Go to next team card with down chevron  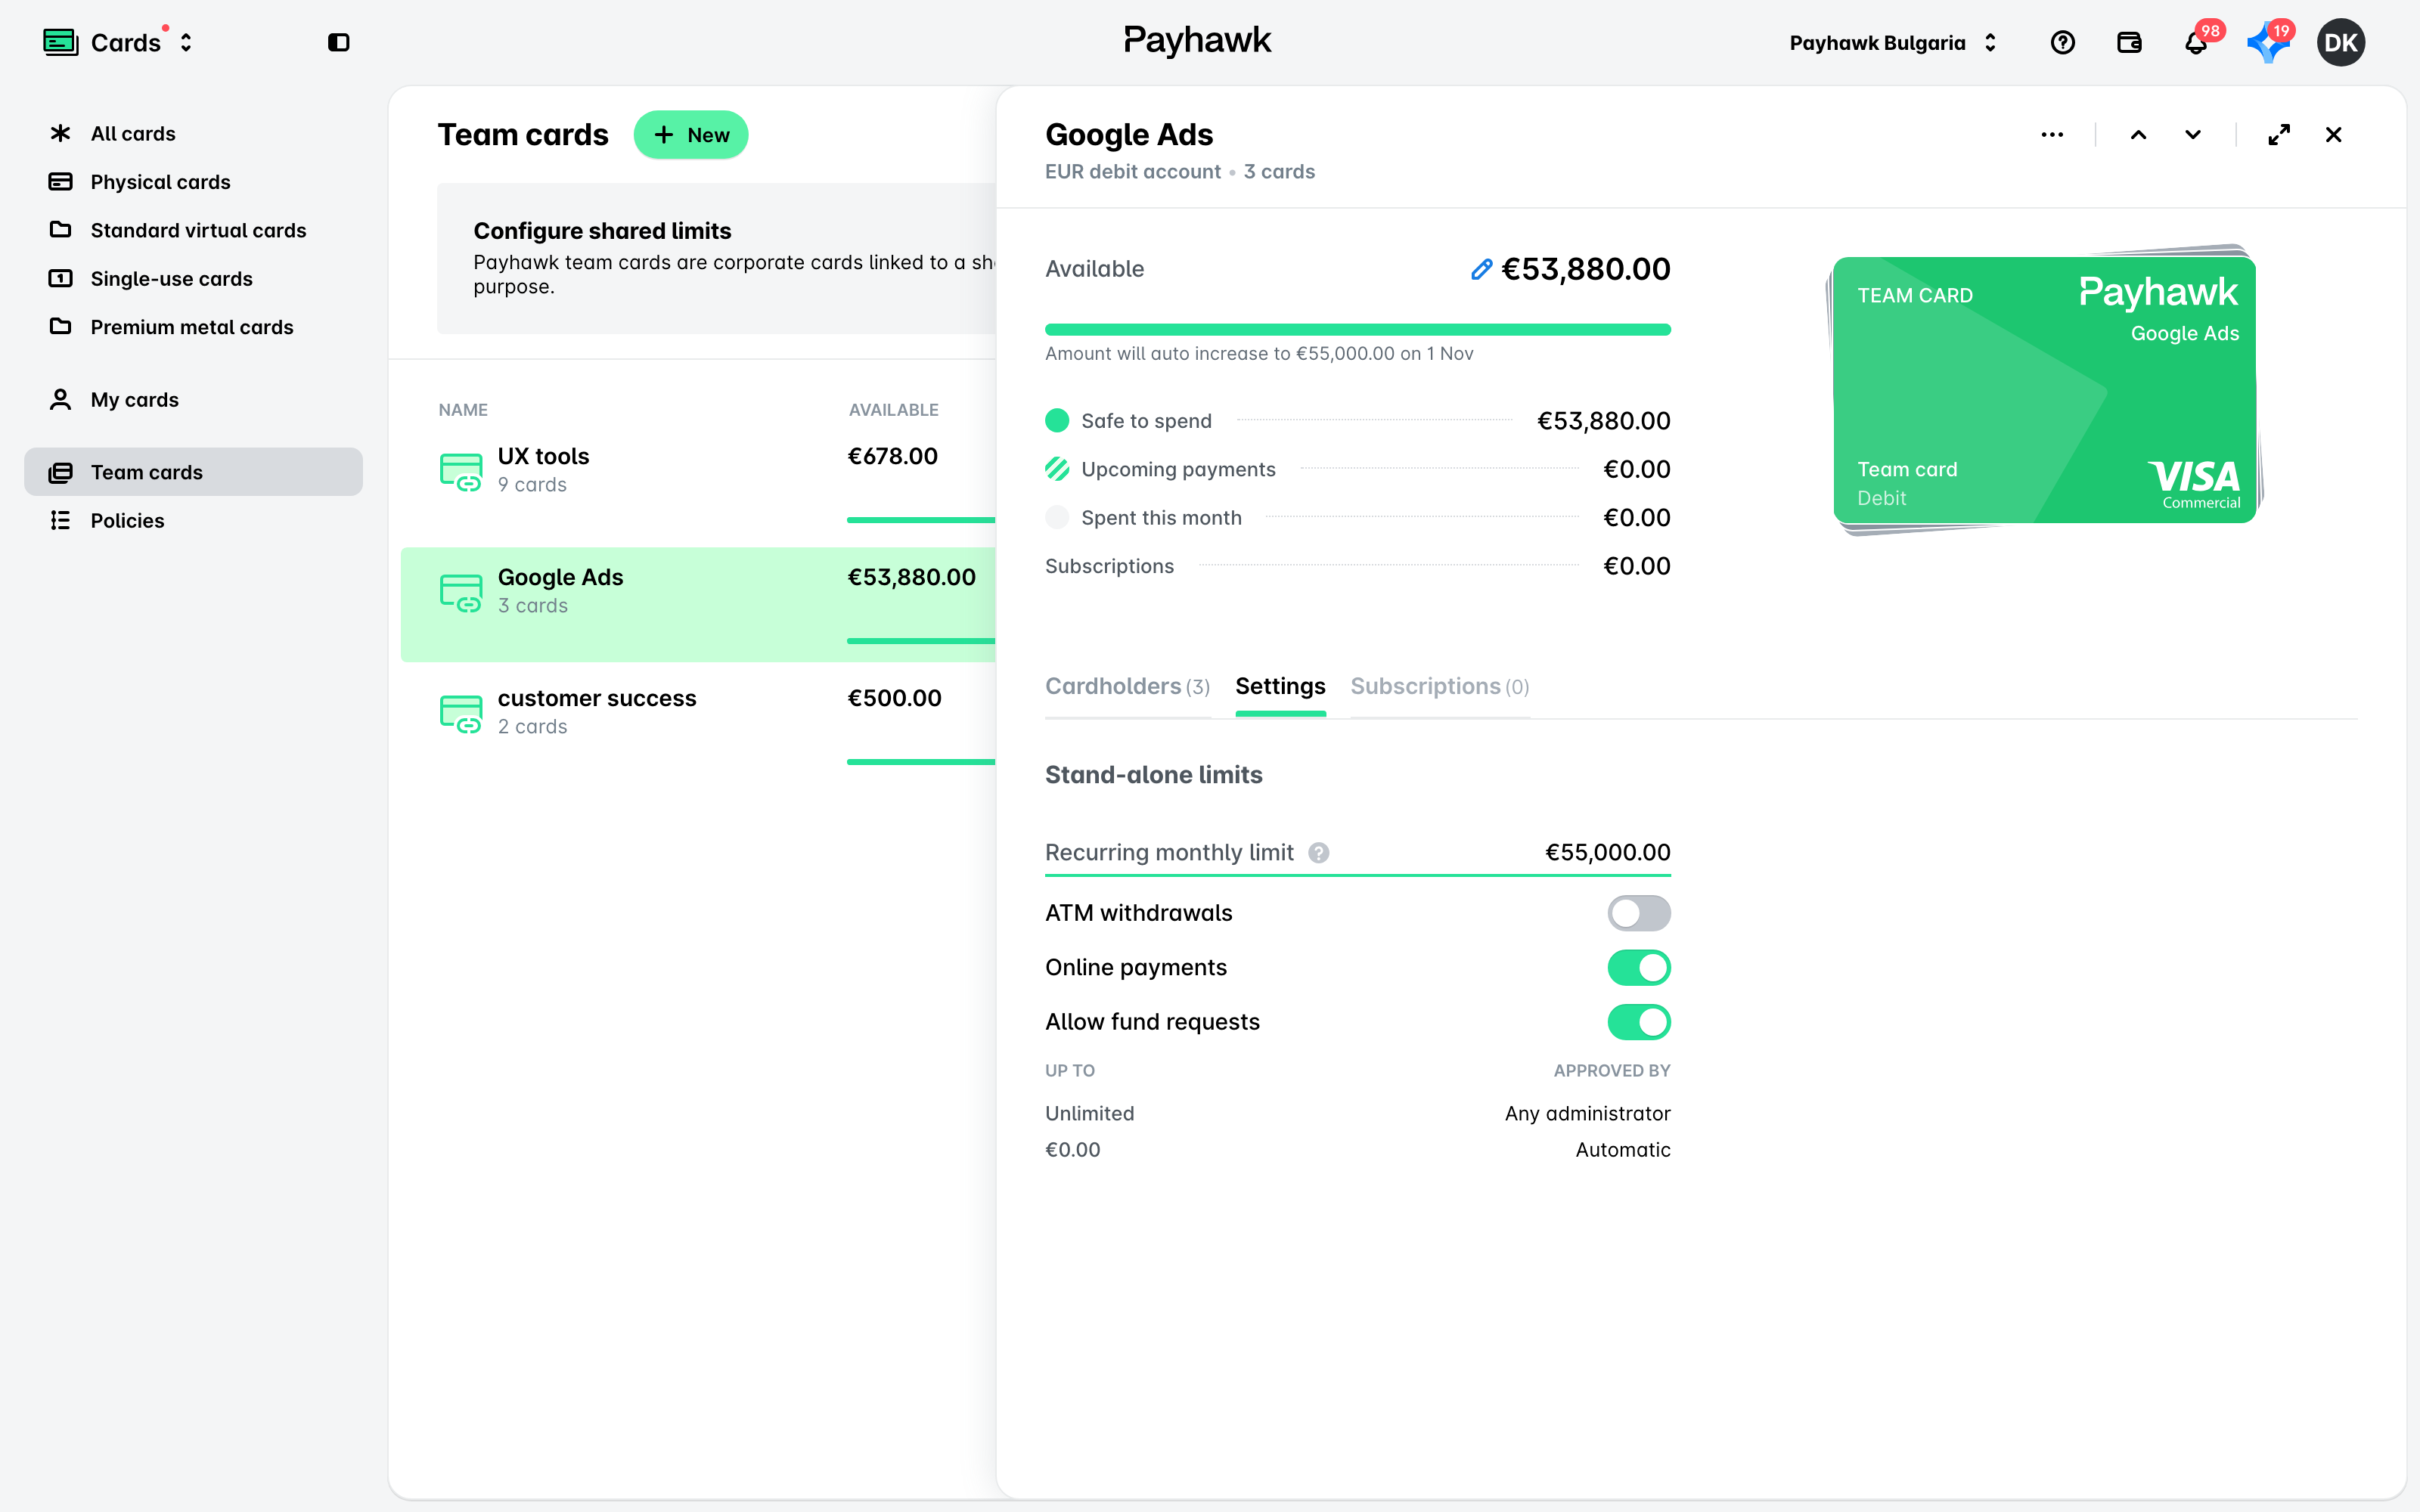2193,135
